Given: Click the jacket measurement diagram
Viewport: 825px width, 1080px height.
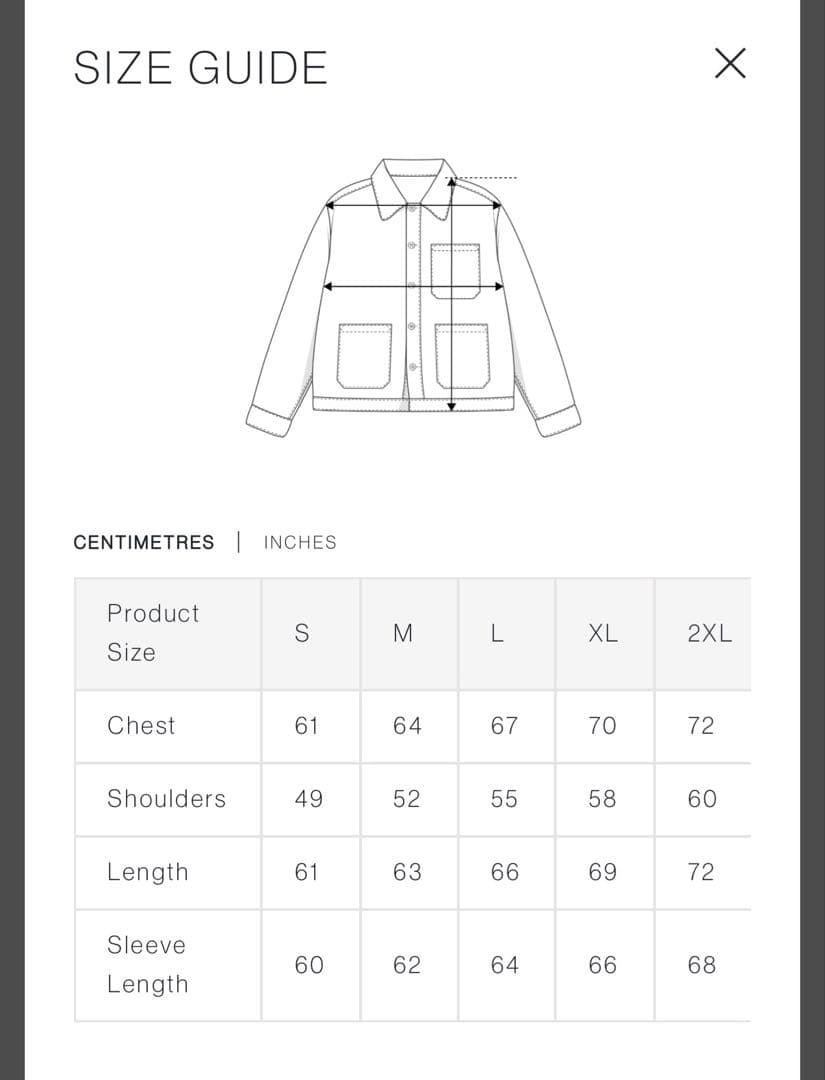Looking at the screenshot, I should click(413, 297).
